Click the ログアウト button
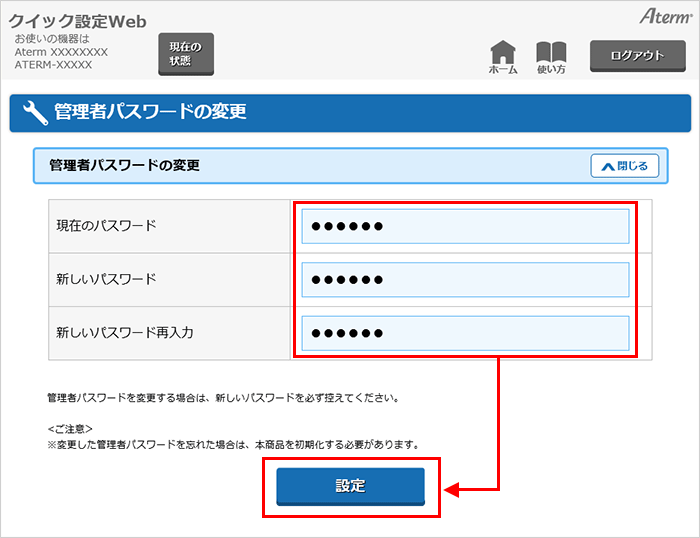Image resolution: width=700 pixels, height=538 pixels. [x=638, y=56]
